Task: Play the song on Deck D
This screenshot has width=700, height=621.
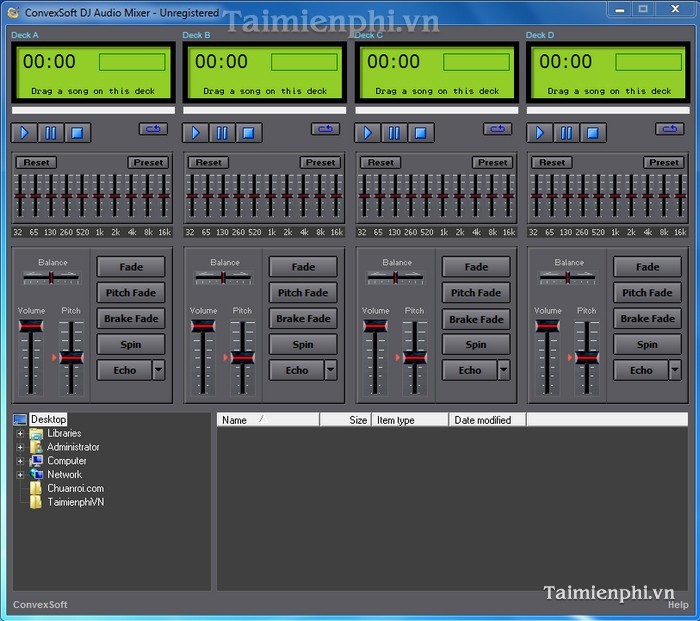Action: click(x=539, y=133)
